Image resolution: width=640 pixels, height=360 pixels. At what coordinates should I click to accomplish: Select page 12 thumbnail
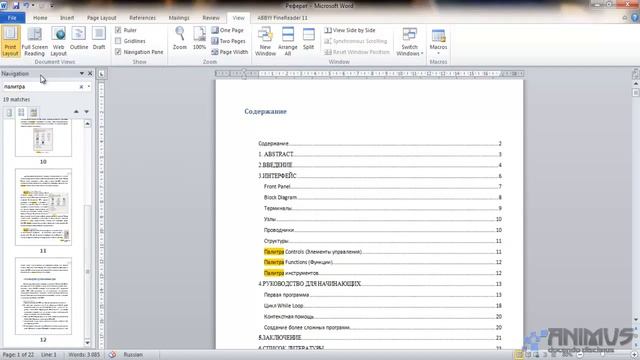[43, 296]
